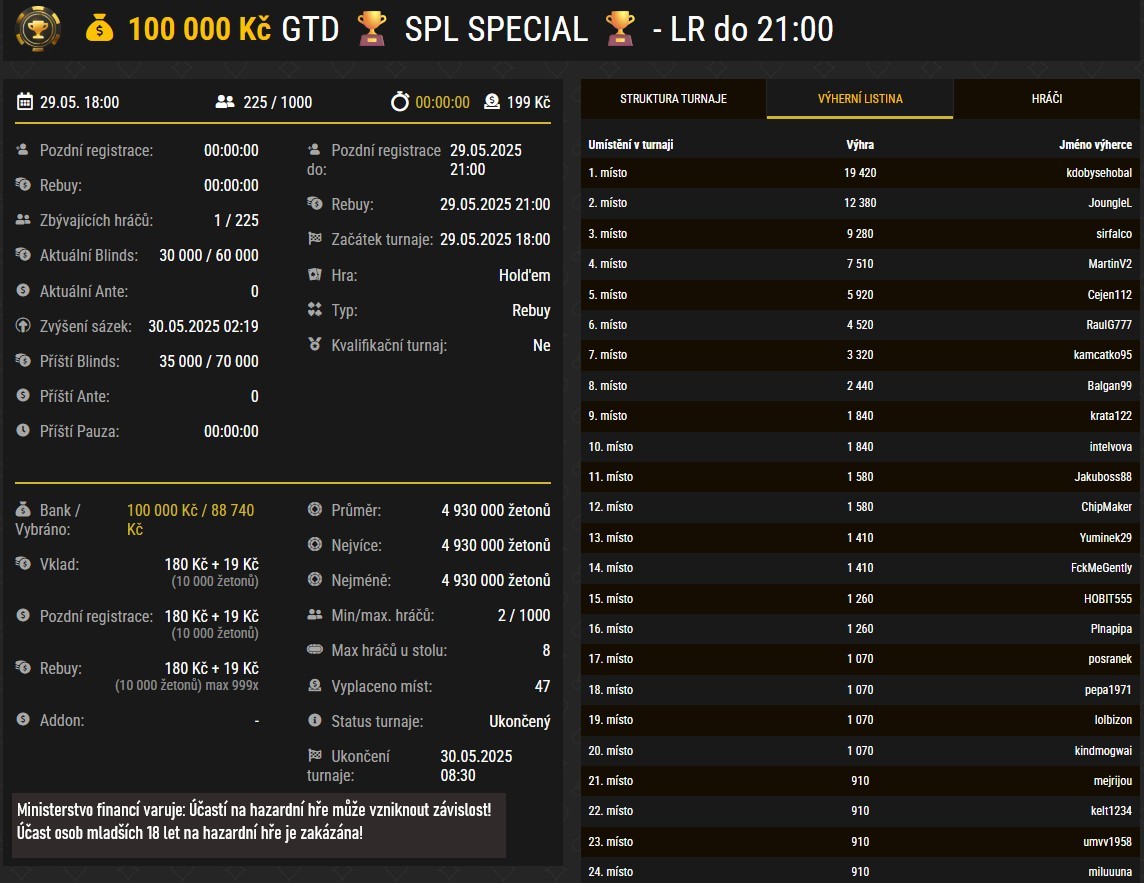Click the Jméno výherce column header

click(x=1095, y=145)
